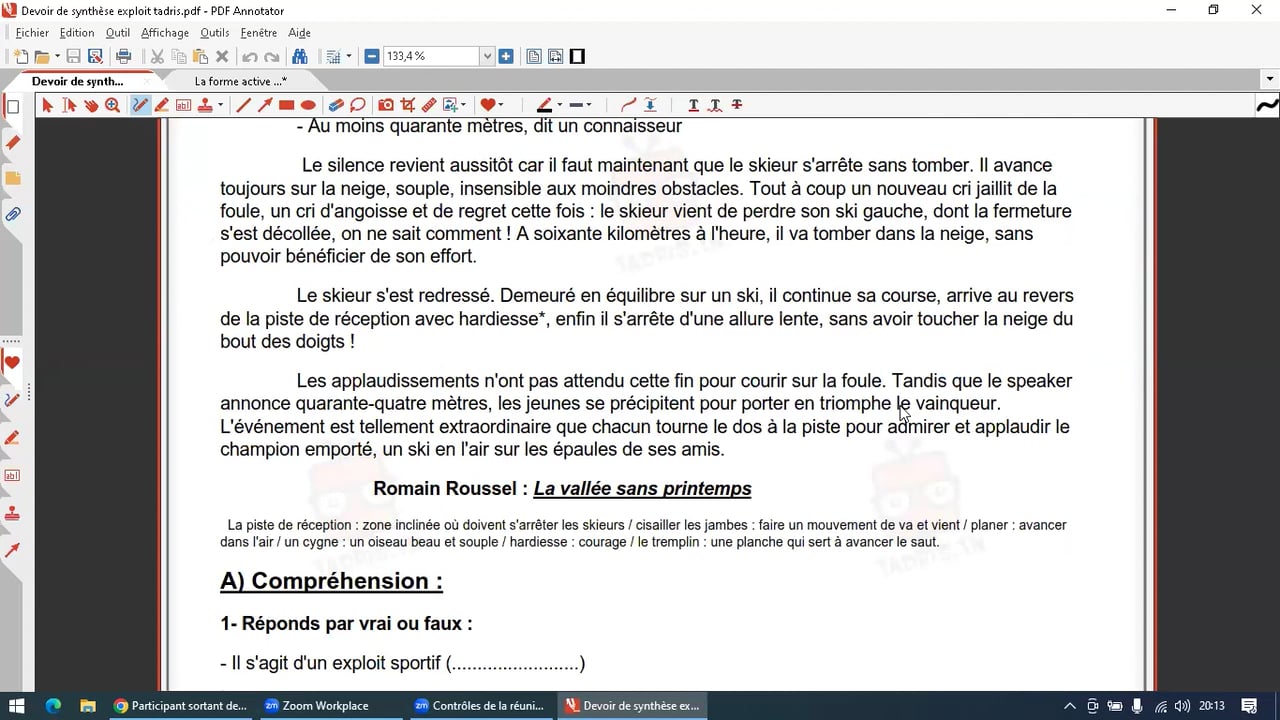Select the measuring ruler tool
The width and height of the screenshot is (1280, 720).
click(x=429, y=105)
